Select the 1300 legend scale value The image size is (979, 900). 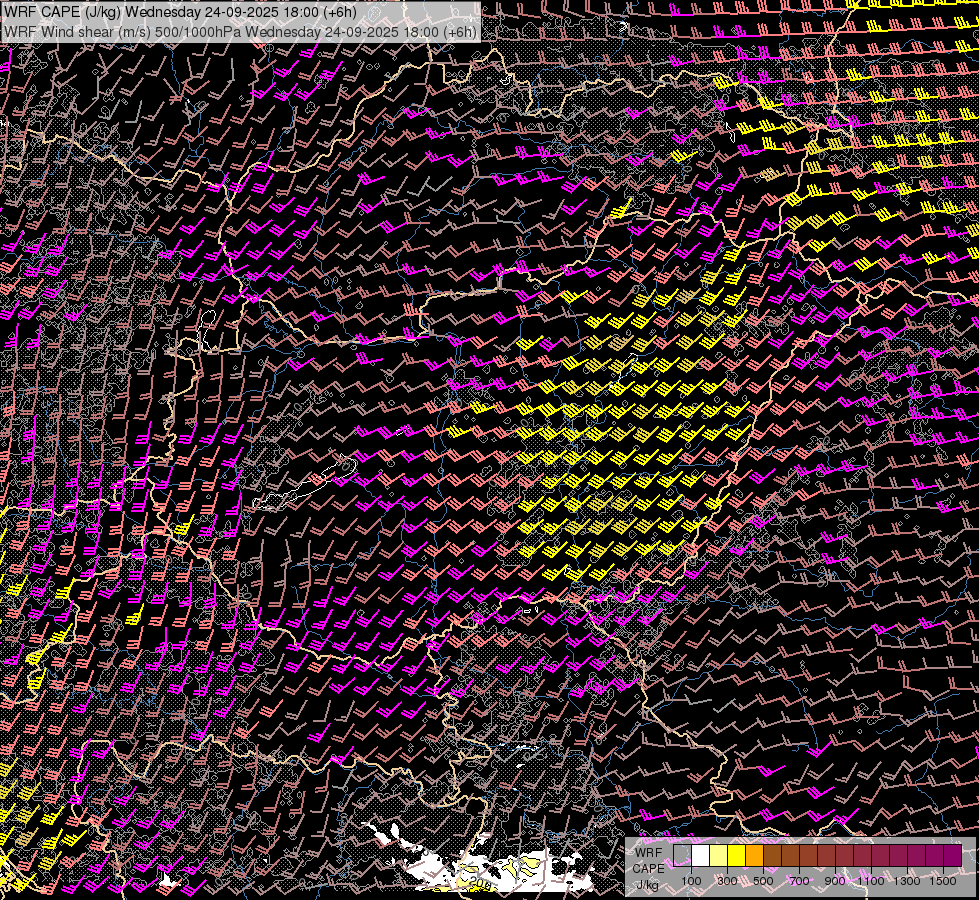[907, 881]
